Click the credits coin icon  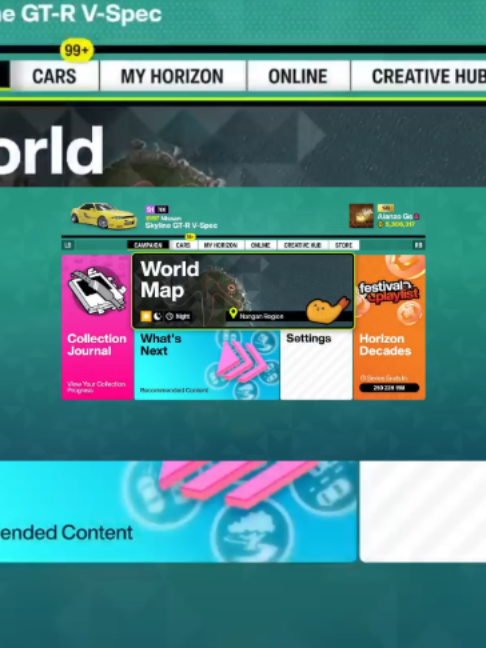381,224
